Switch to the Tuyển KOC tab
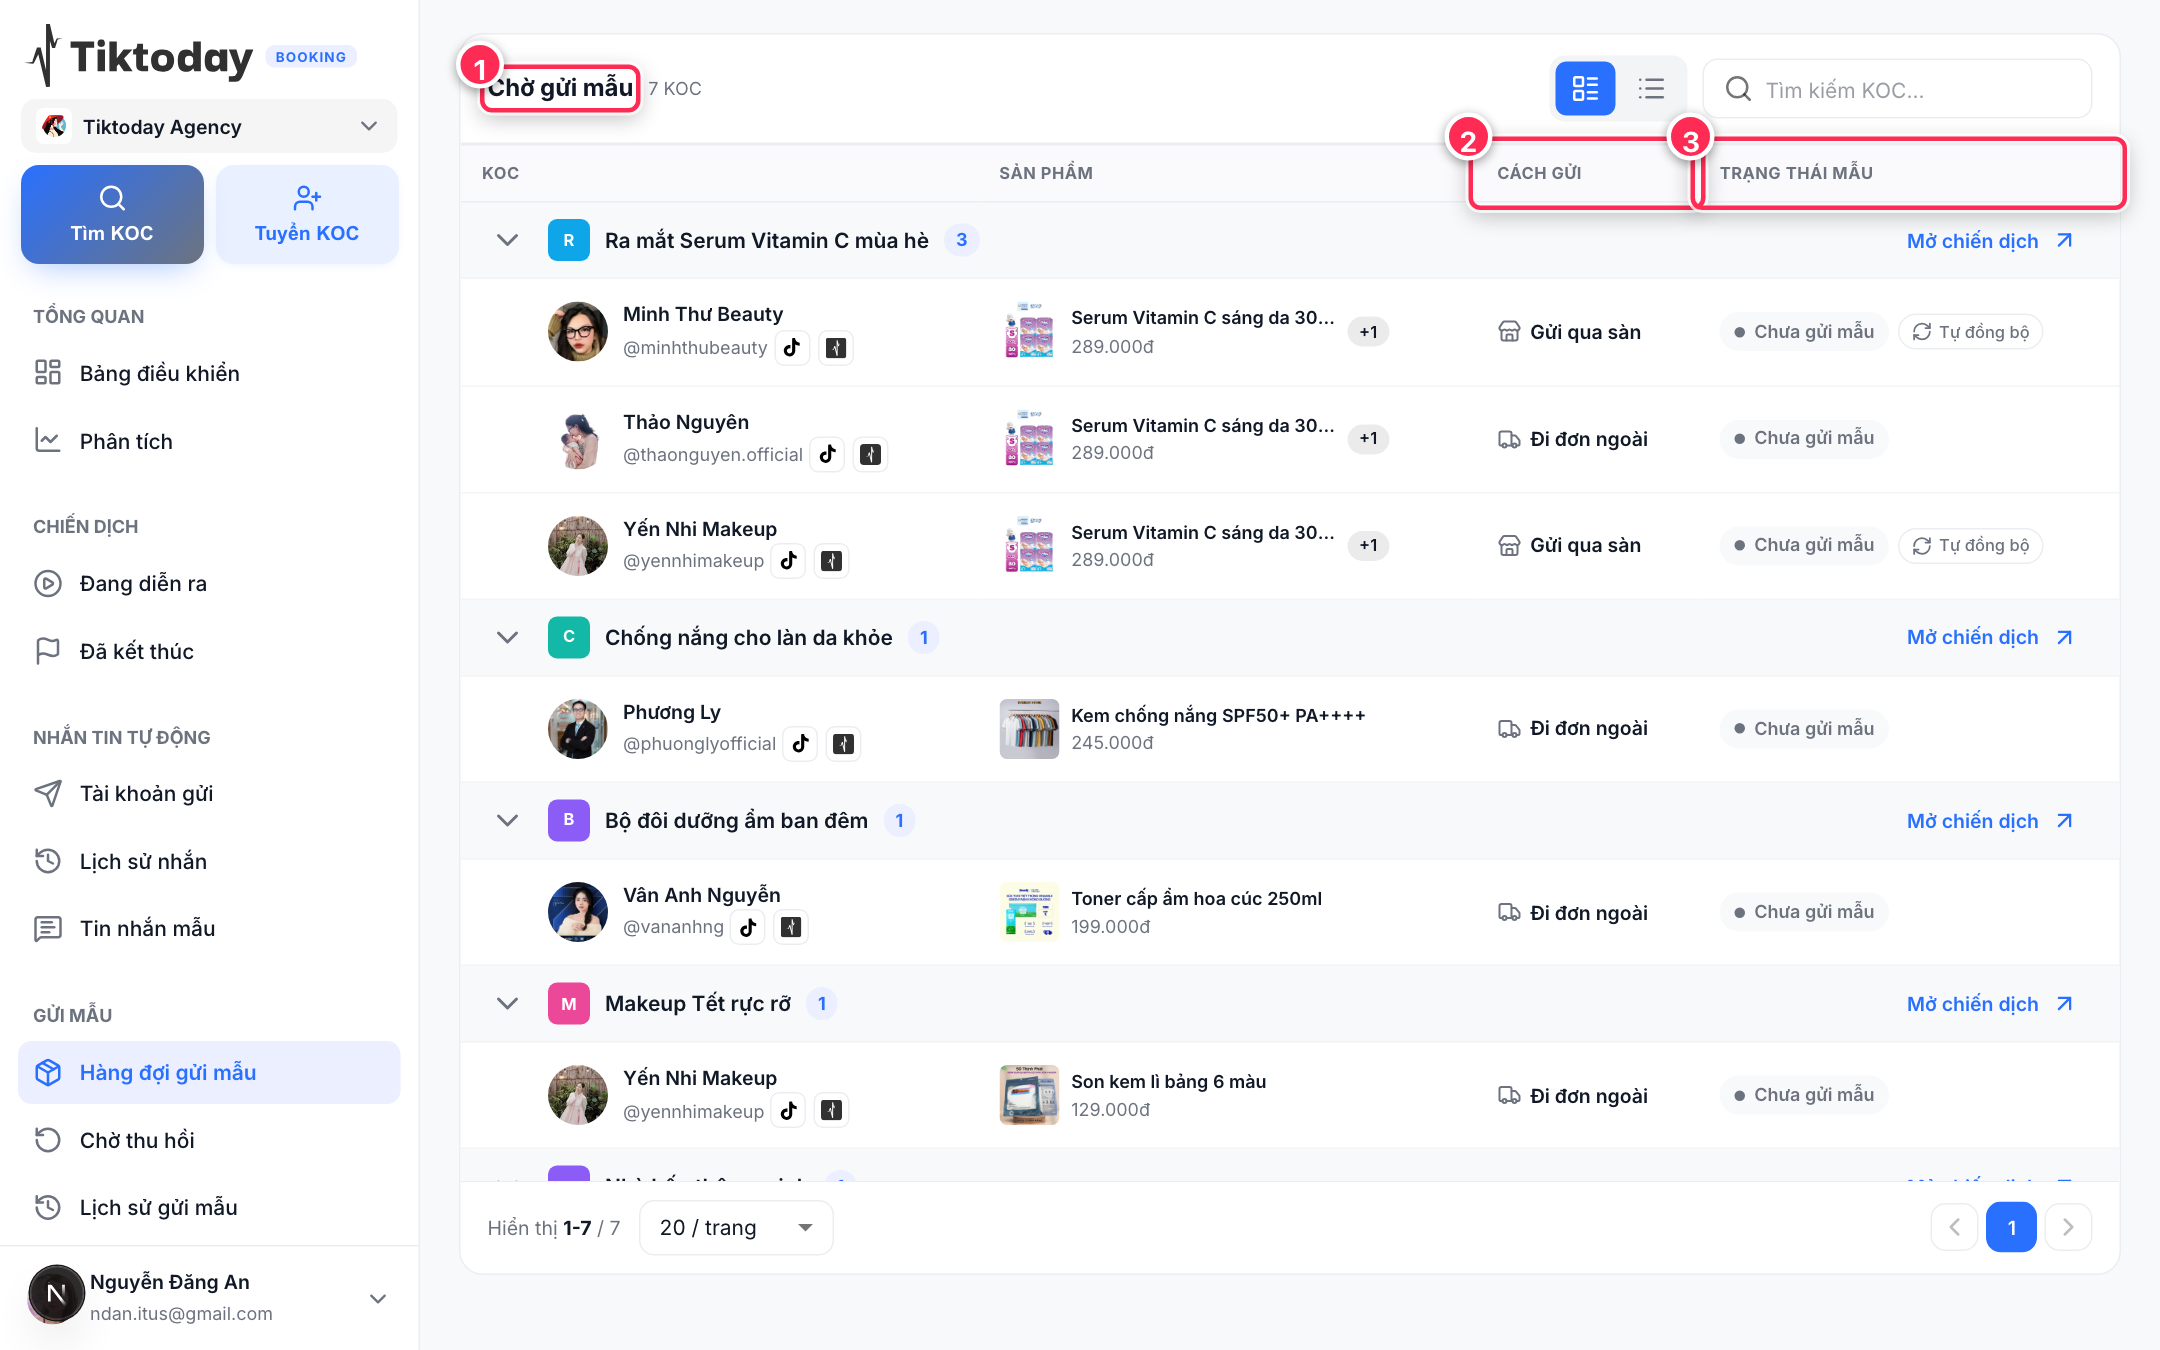This screenshot has width=2160, height=1350. tap(307, 214)
